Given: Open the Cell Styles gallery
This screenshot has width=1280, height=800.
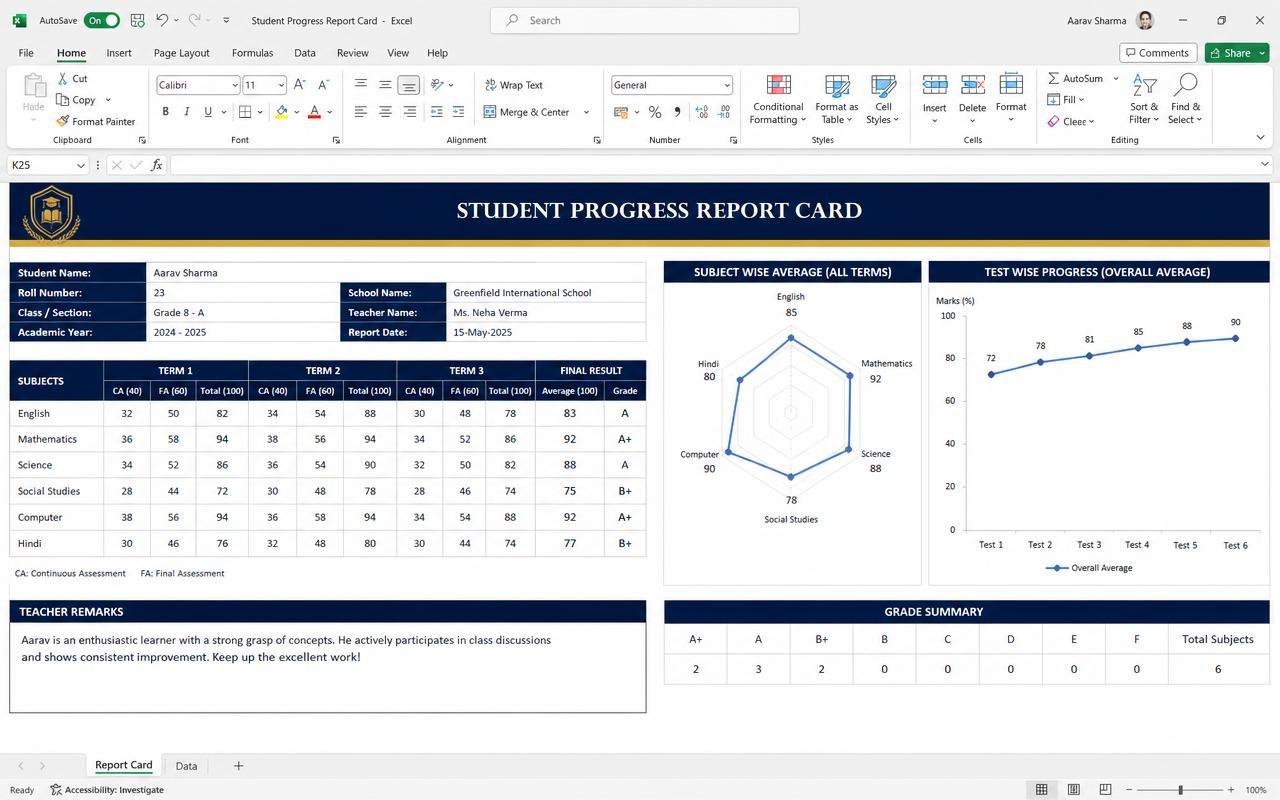Looking at the screenshot, I should coord(883,99).
